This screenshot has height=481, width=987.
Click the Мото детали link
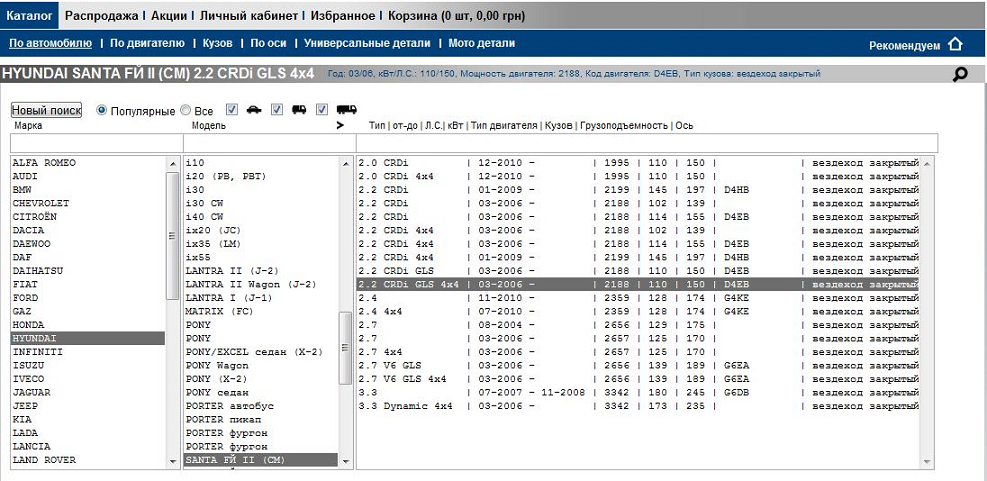482,43
